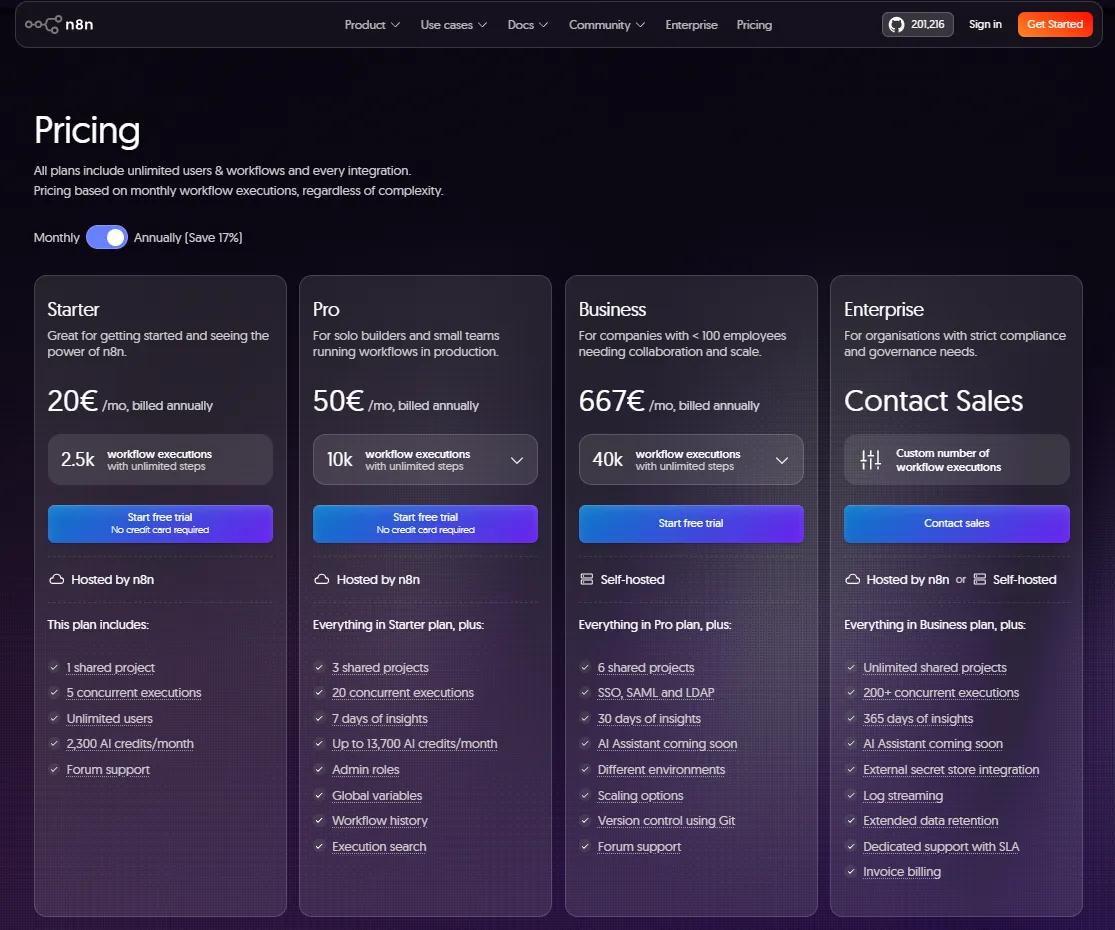This screenshot has width=1115, height=930.
Task: Expand the Product menu
Action: pos(372,25)
